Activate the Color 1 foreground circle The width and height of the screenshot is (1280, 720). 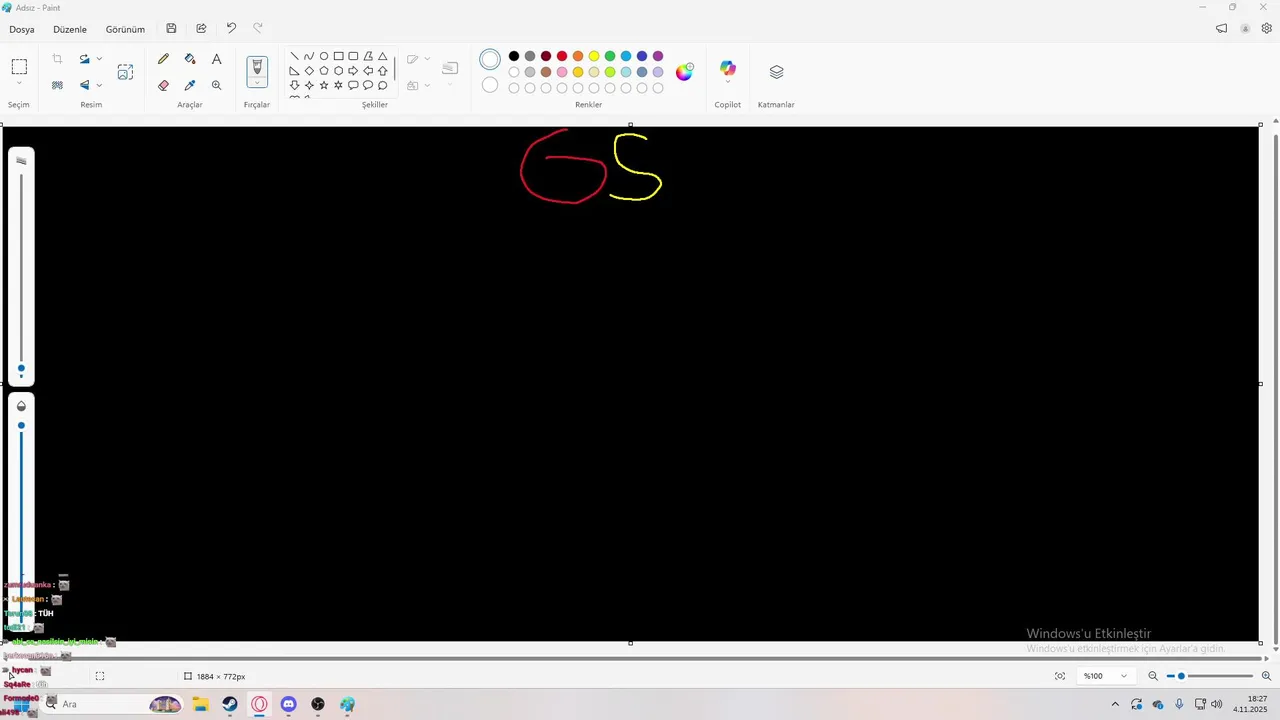(489, 60)
